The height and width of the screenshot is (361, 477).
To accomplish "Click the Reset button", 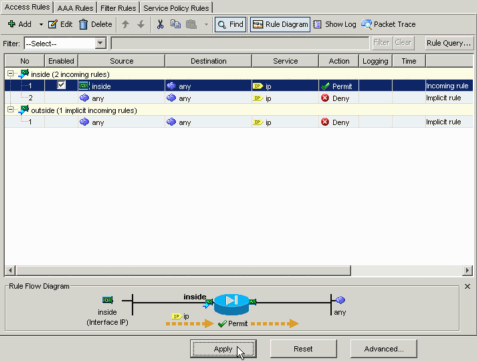I will (x=303, y=349).
